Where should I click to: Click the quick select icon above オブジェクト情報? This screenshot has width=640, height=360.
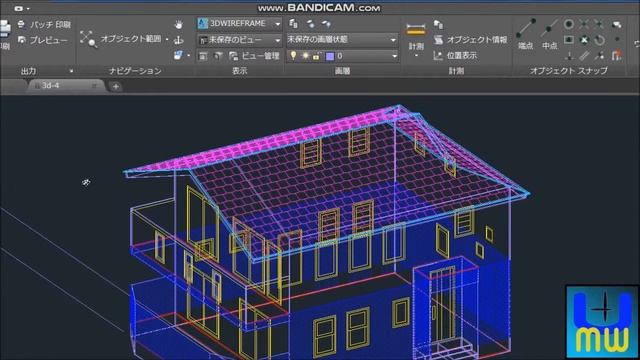pyautogui.click(x=438, y=24)
